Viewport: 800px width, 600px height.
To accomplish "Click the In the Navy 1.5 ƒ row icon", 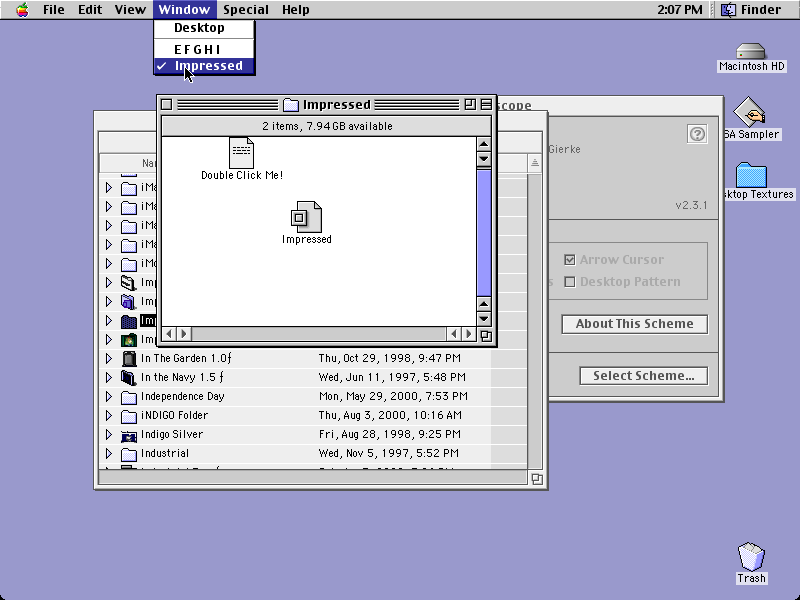I will [x=129, y=377].
